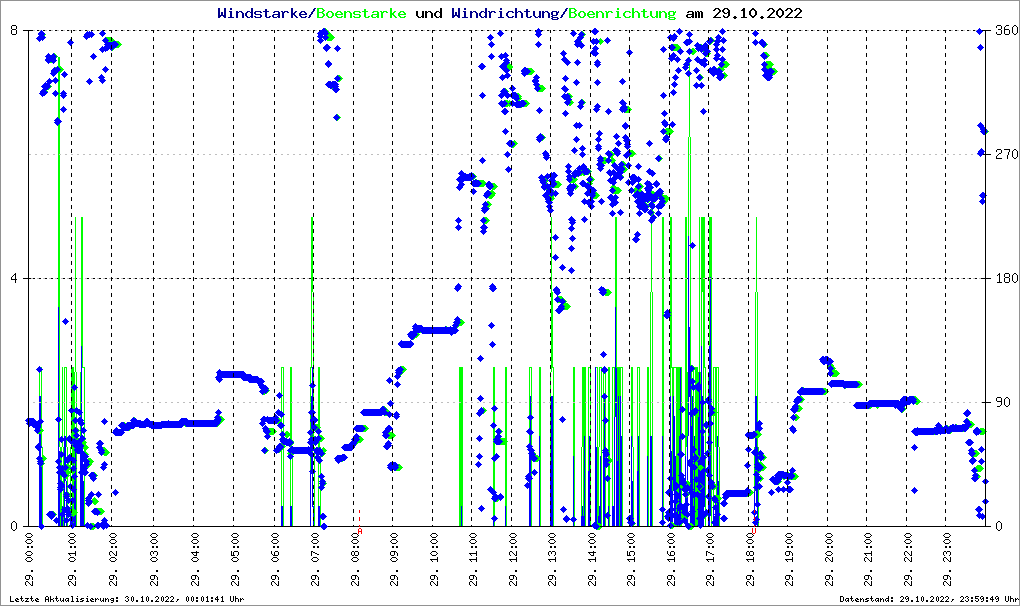Click the x-axis label '29. 08:00'
This screenshot has height=606, width=1020.
(355, 559)
